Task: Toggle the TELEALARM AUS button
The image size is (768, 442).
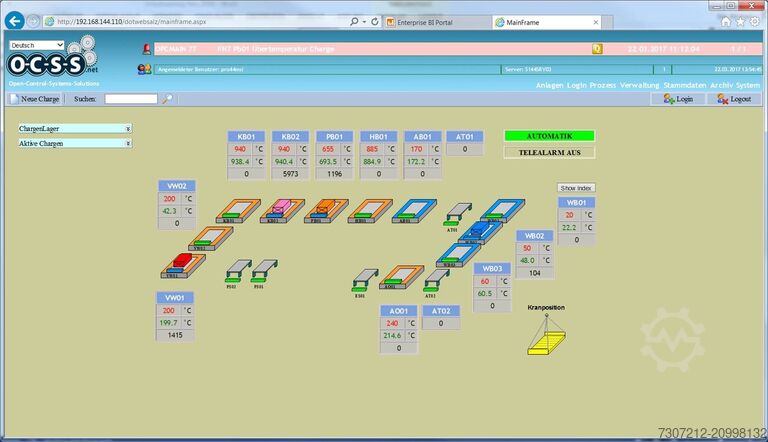Action: [x=550, y=152]
